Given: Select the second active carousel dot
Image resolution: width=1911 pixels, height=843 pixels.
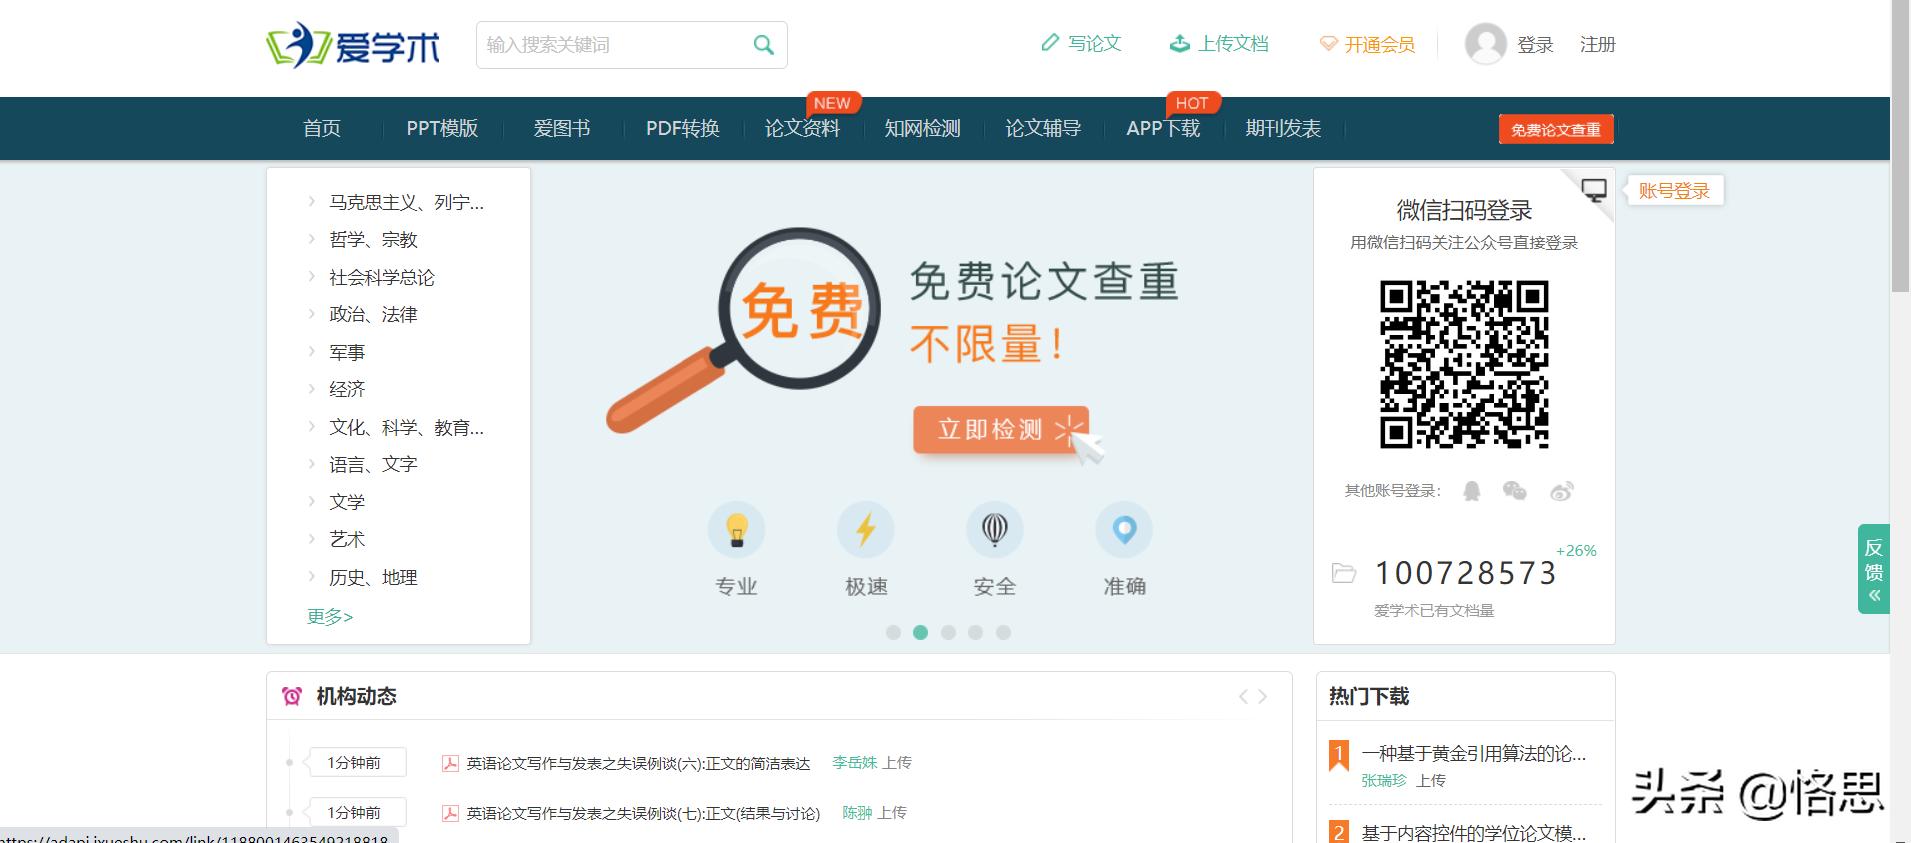Looking at the screenshot, I should pos(921,632).
